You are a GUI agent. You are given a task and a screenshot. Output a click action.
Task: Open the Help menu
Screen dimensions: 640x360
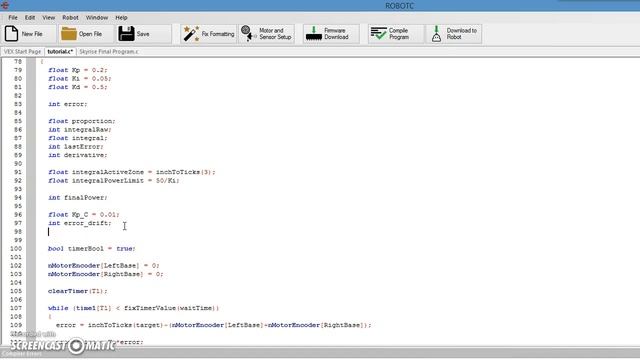coord(121,18)
